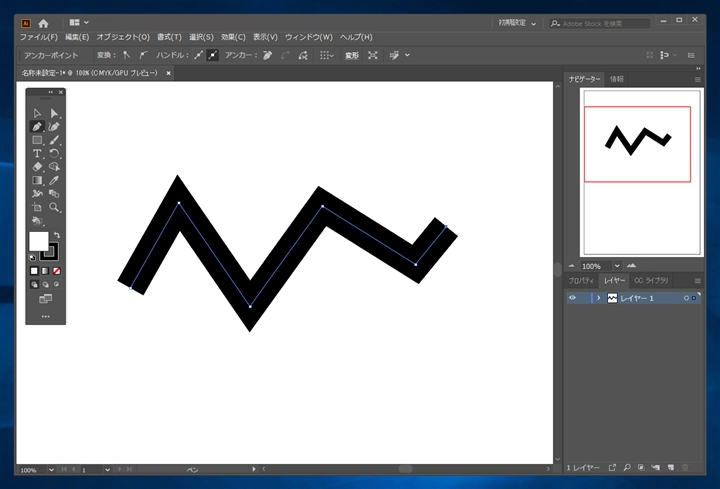Image resolution: width=720 pixels, height=489 pixels.
Task: Choose Draw Behind mode
Action: coord(45,285)
